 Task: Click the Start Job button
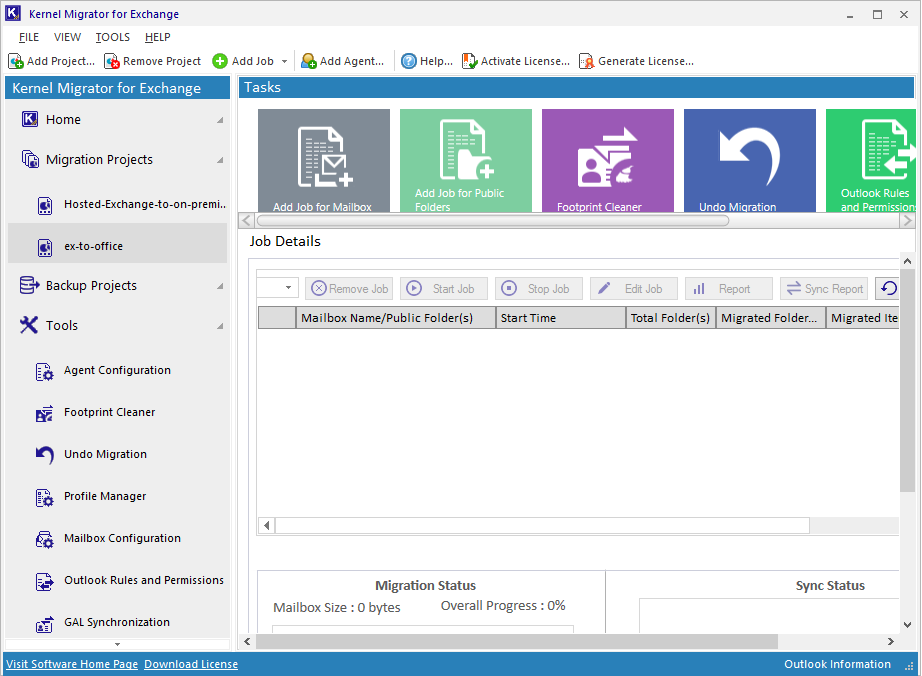(444, 289)
